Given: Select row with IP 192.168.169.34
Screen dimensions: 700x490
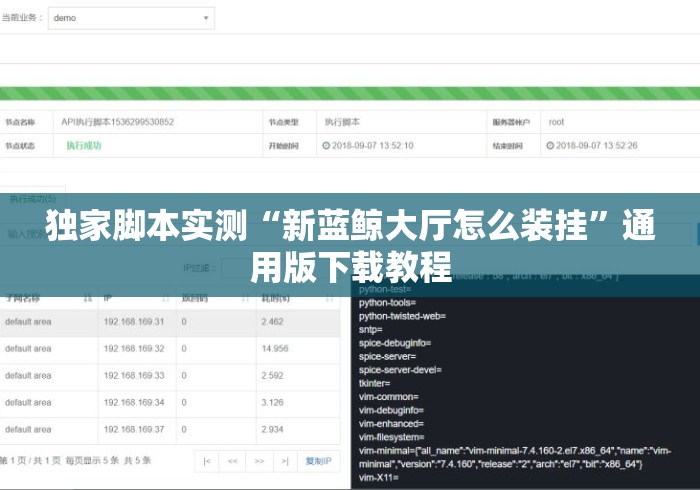Looking at the screenshot, I should click(x=170, y=403).
